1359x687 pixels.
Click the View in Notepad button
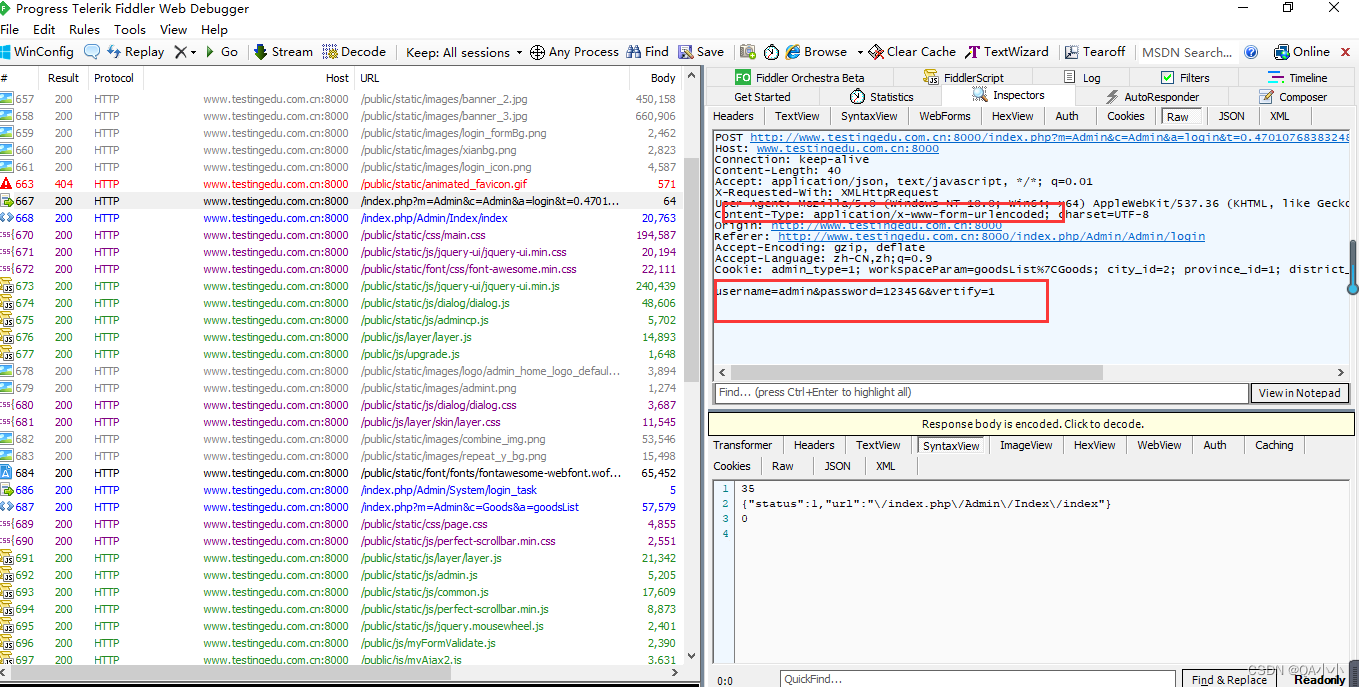(1299, 393)
